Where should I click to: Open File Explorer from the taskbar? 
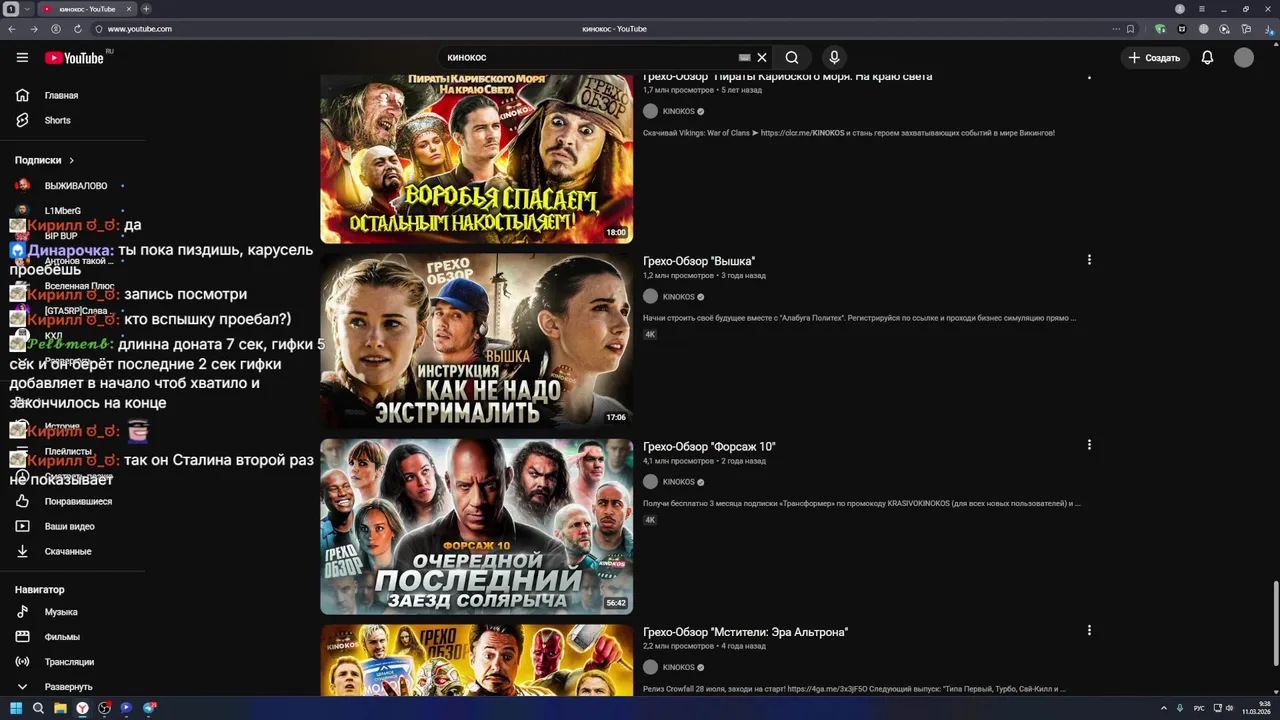point(60,708)
